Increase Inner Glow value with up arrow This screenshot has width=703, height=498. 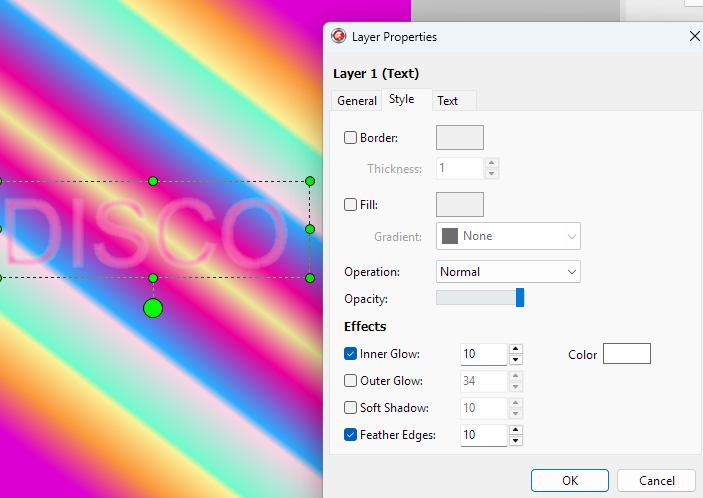[x=516, y=348]
